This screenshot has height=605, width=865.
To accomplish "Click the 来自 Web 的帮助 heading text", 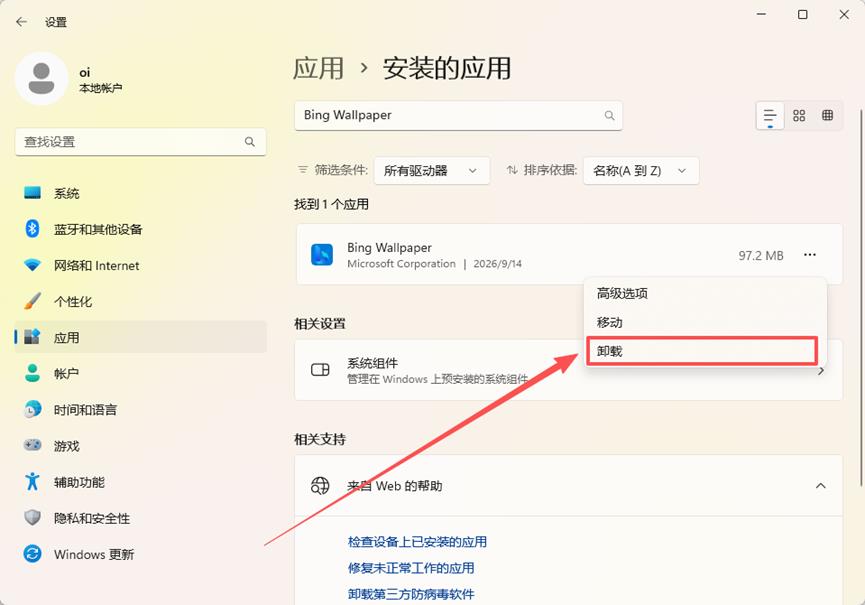I will pyautogui.click(x=394, y=486).
